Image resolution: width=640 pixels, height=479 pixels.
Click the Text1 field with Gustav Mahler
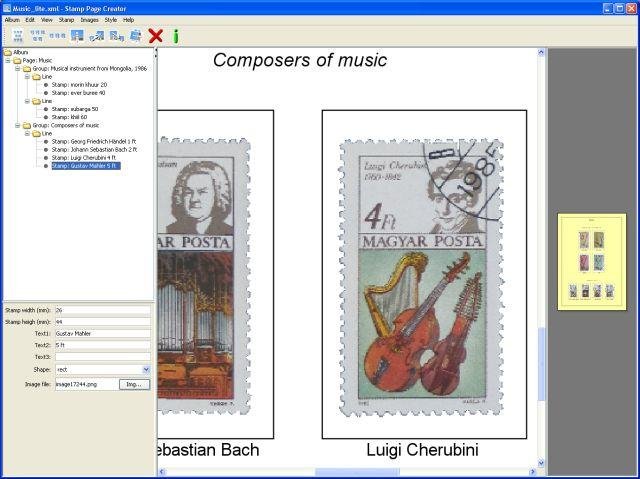(x=102, y=334)
